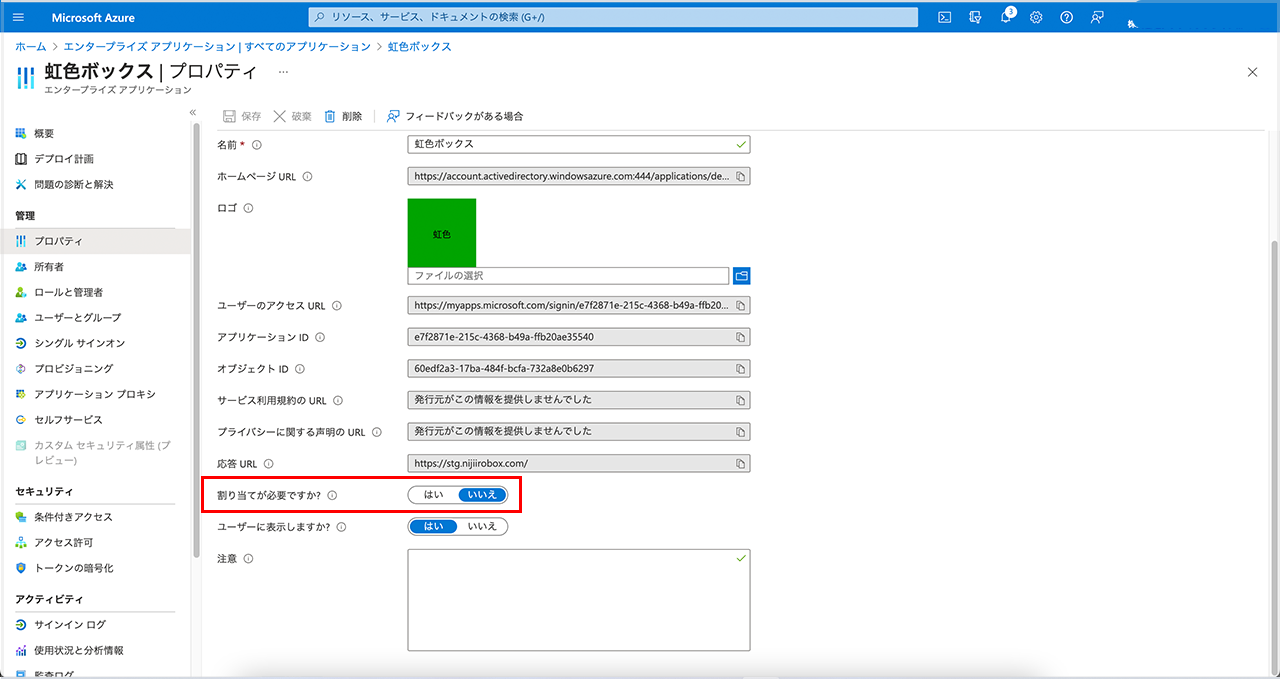1280x679 pixels.
Task: Click the logo file browse folder icon
Action: coord(741,275)
